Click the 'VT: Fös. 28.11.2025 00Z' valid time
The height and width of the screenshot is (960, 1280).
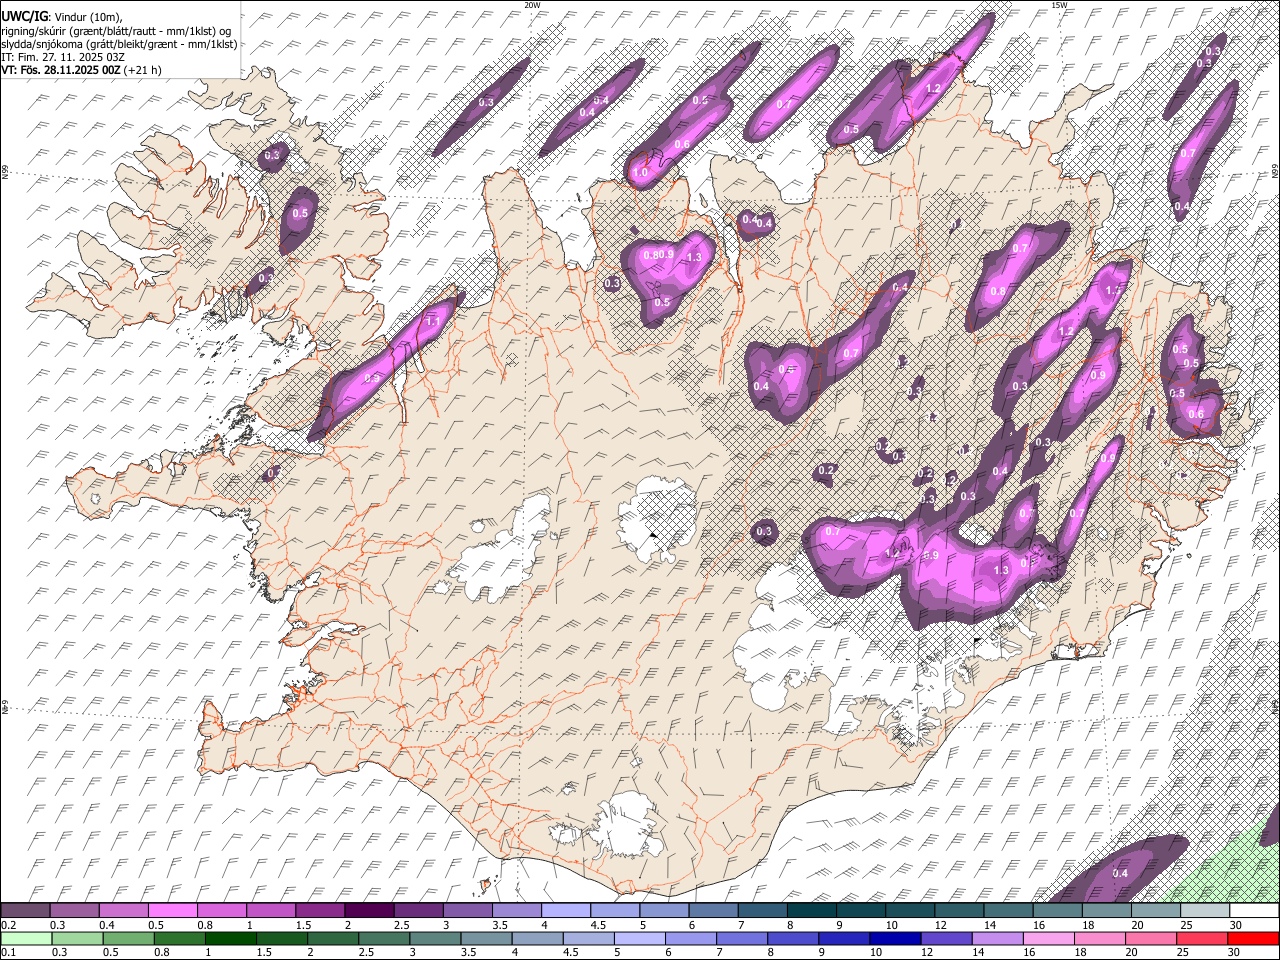point(62,70)
